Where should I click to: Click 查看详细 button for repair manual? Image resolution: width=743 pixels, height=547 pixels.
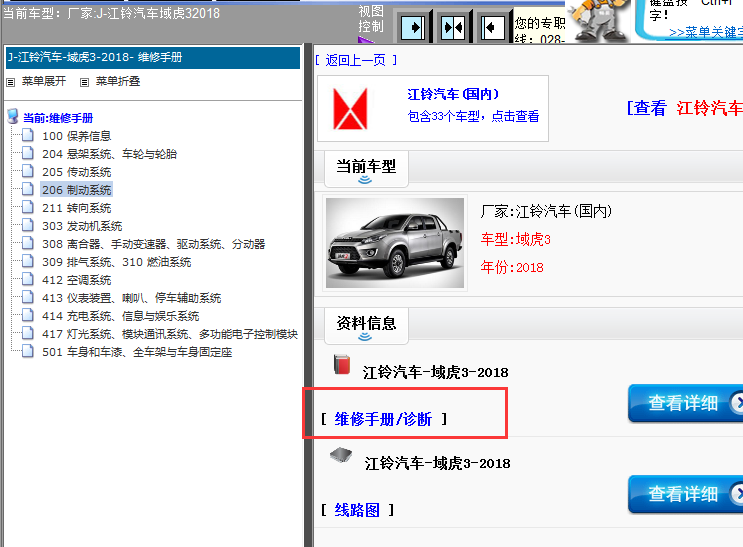click(x=685, y=403)
